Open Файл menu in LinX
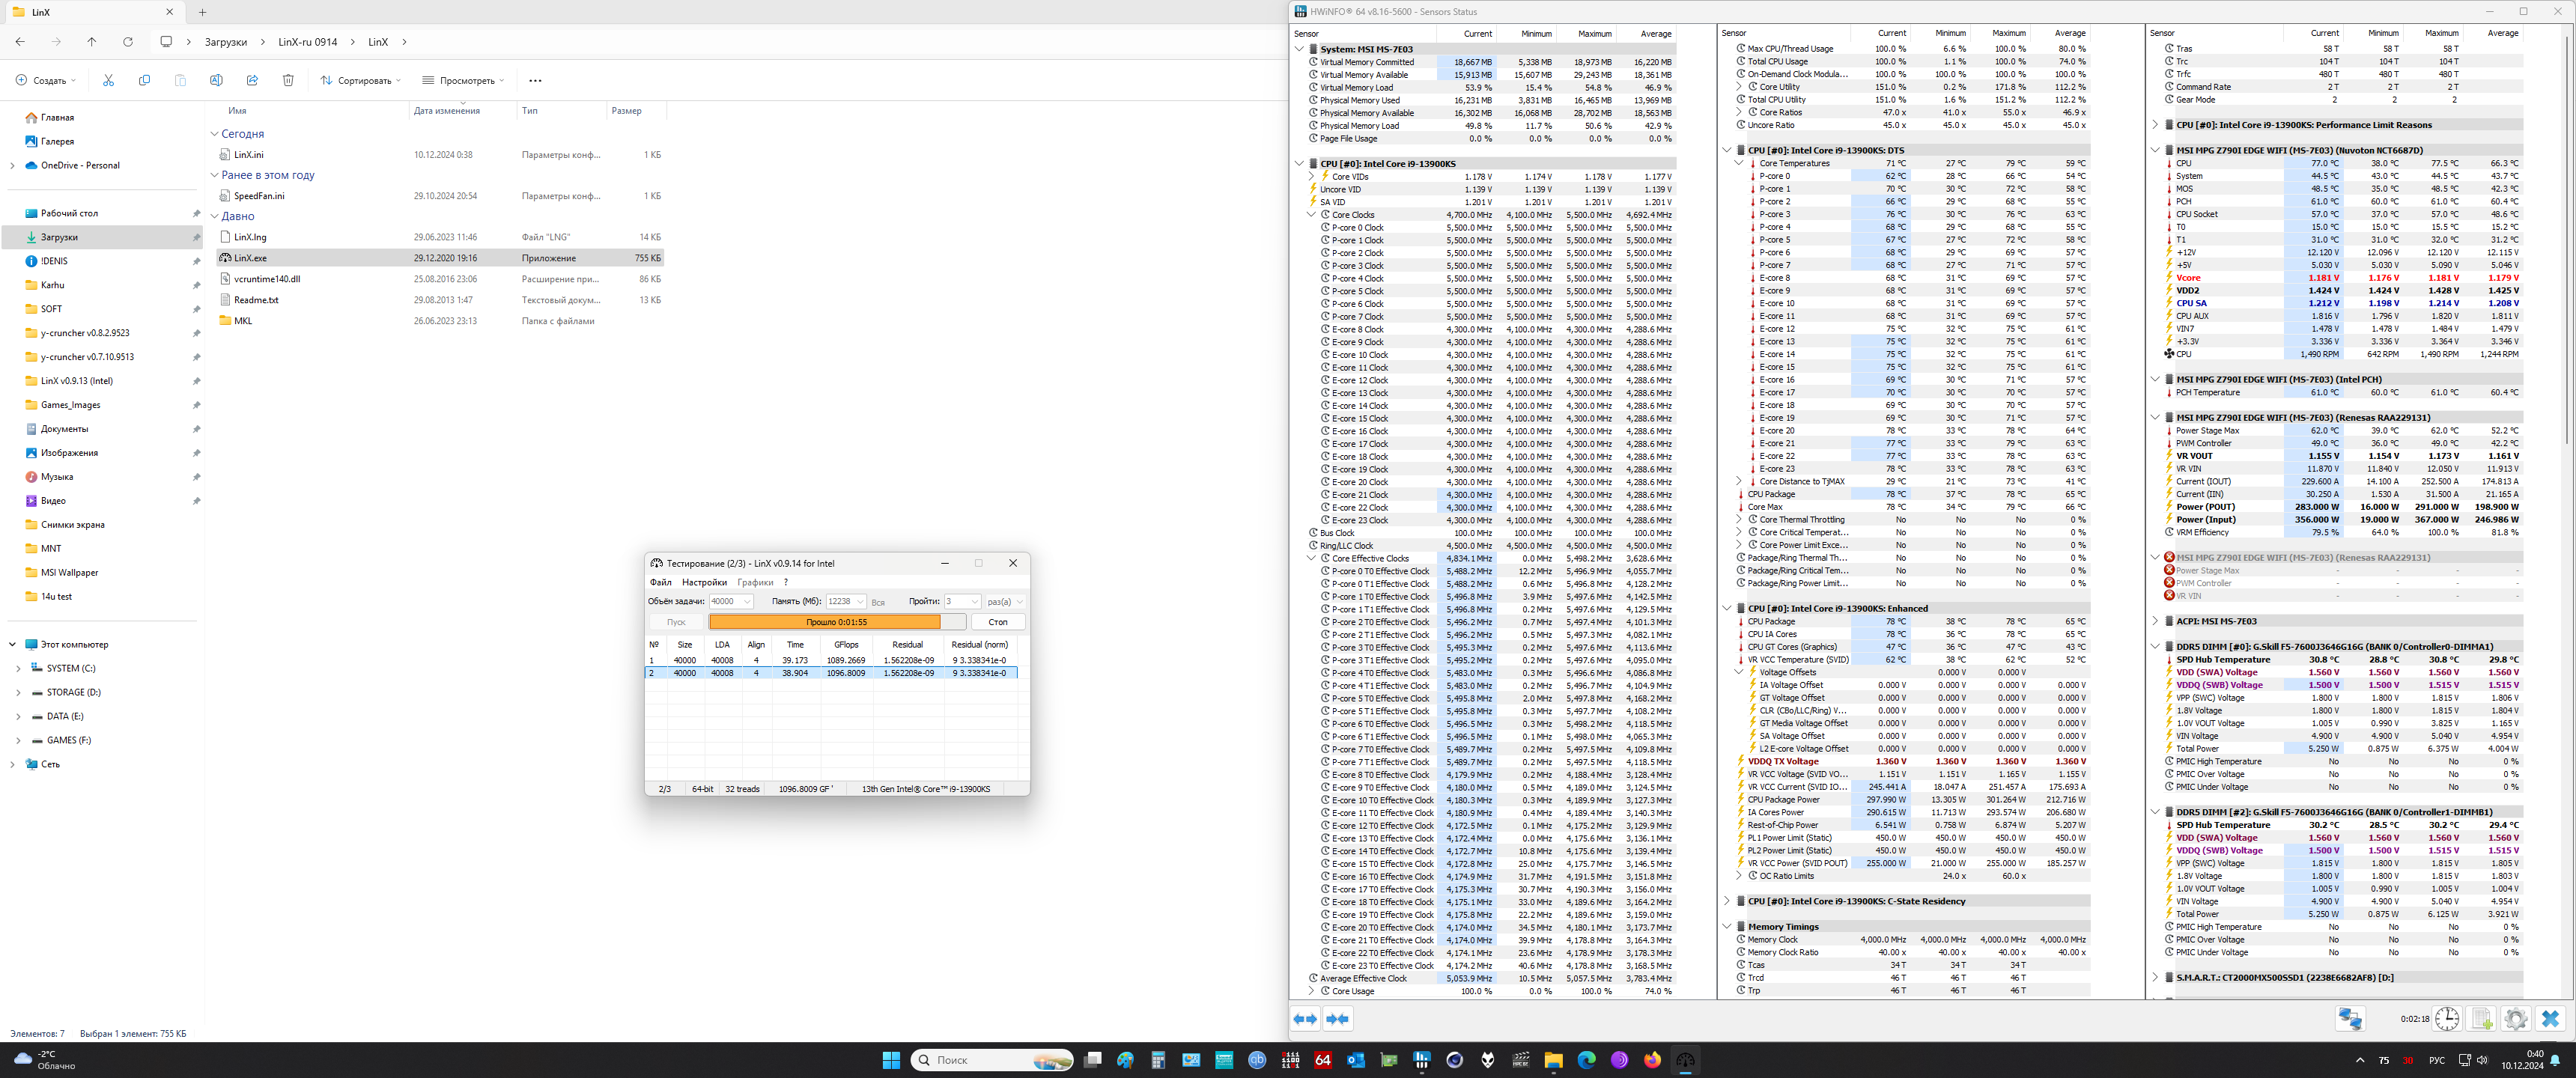Screen dimensions: 2576x1078 click(660, 582)
